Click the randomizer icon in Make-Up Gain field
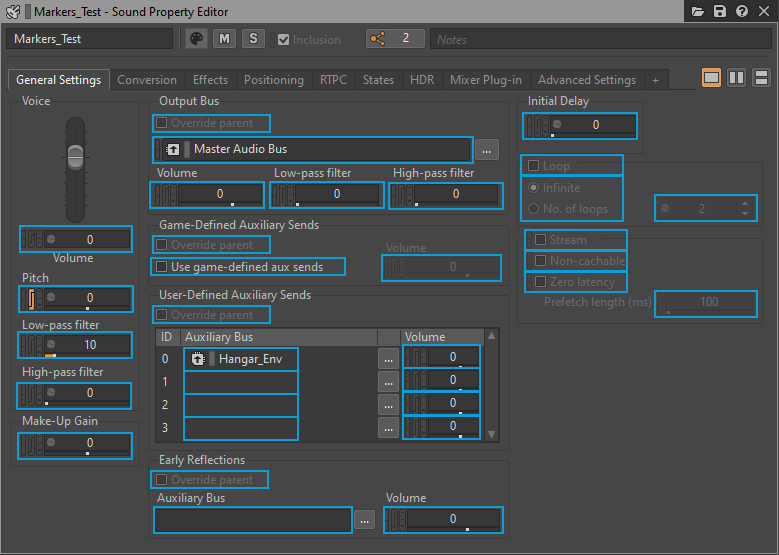Viewport: 779px width, 555px height. click(x=51, y=442)
